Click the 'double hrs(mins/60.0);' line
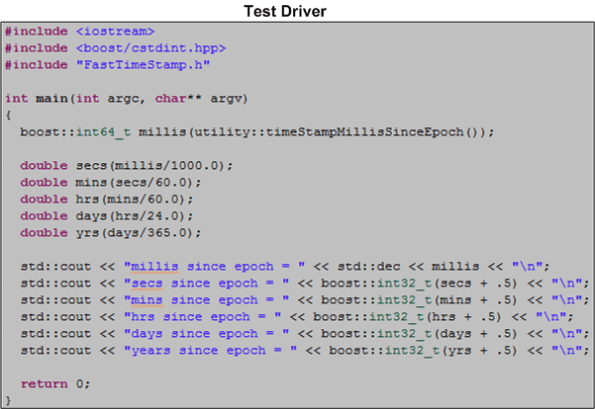 click(107, 199)
